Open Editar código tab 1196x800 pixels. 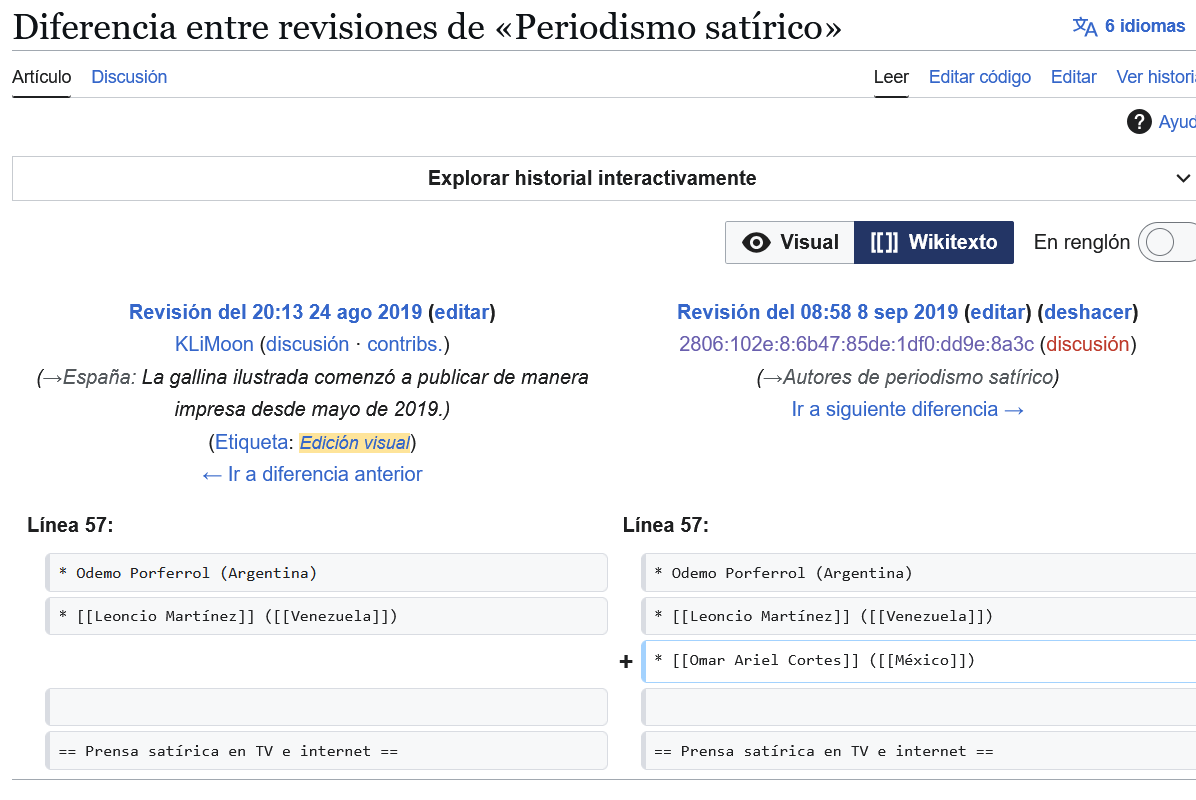(979, 77)
